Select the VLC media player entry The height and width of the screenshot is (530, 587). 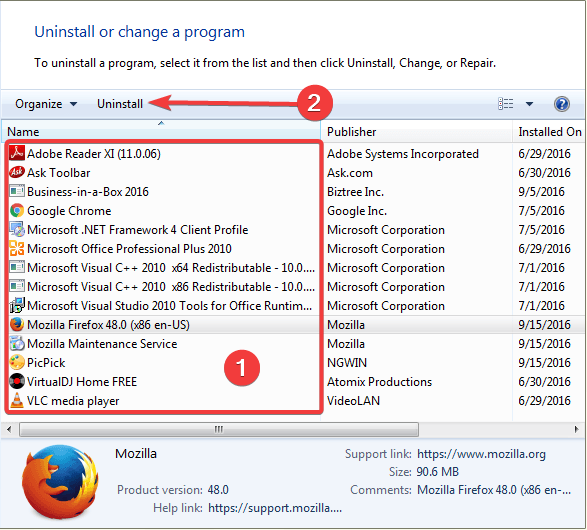tap(73, 401)
